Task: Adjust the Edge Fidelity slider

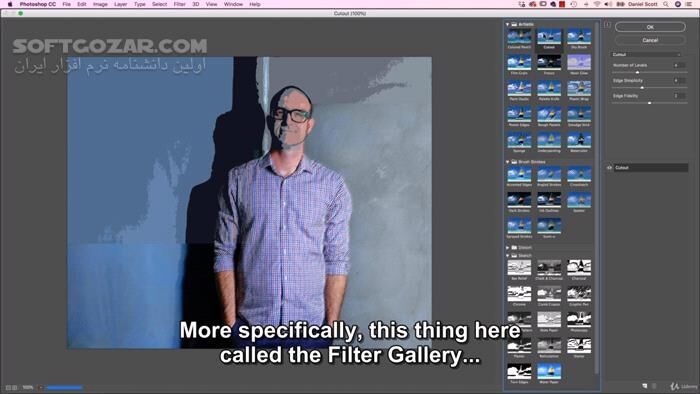Action: pos(649,103)
